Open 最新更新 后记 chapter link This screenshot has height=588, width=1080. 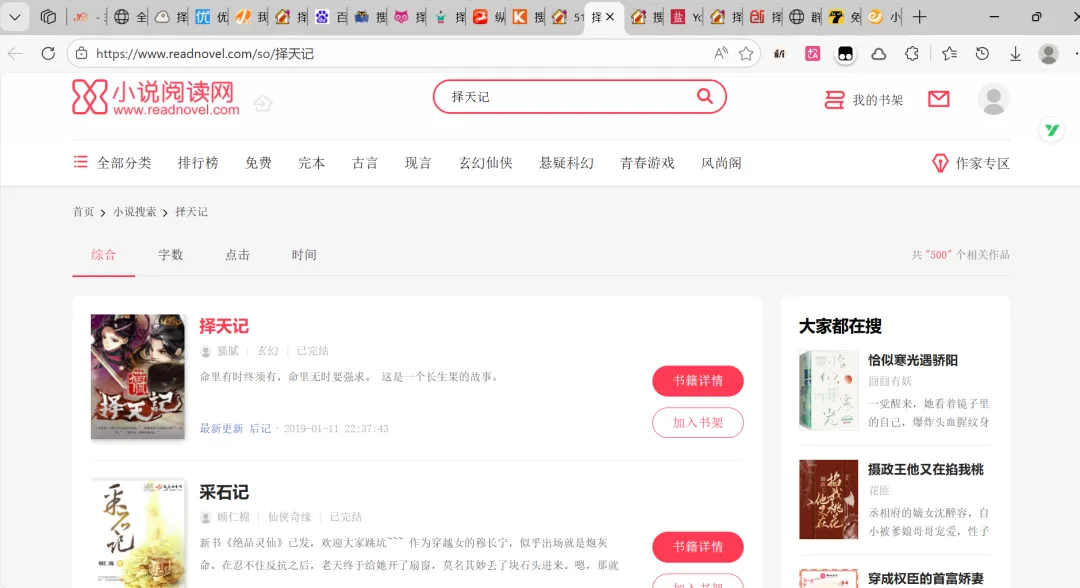(235, 428)
